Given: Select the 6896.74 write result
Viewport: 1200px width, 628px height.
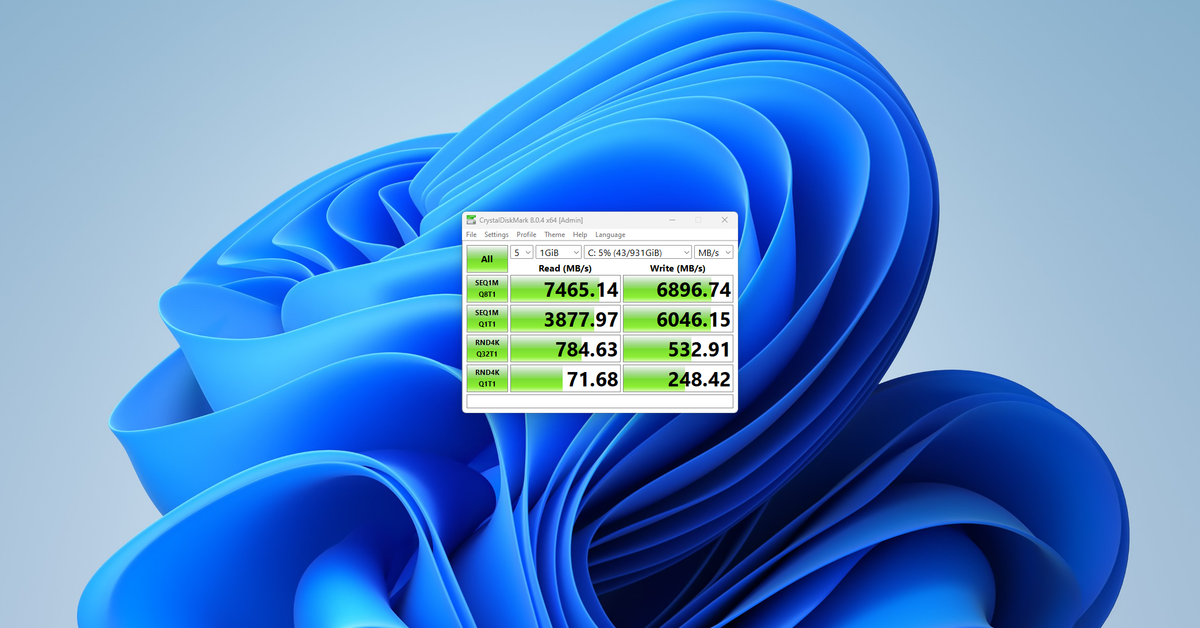Looking at the screenshot, I should [x=678, y=290].
